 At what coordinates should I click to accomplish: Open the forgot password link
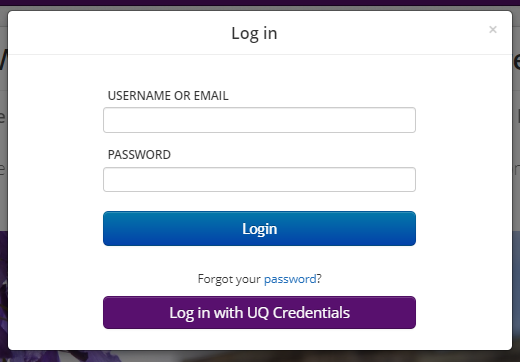[290, 279]
